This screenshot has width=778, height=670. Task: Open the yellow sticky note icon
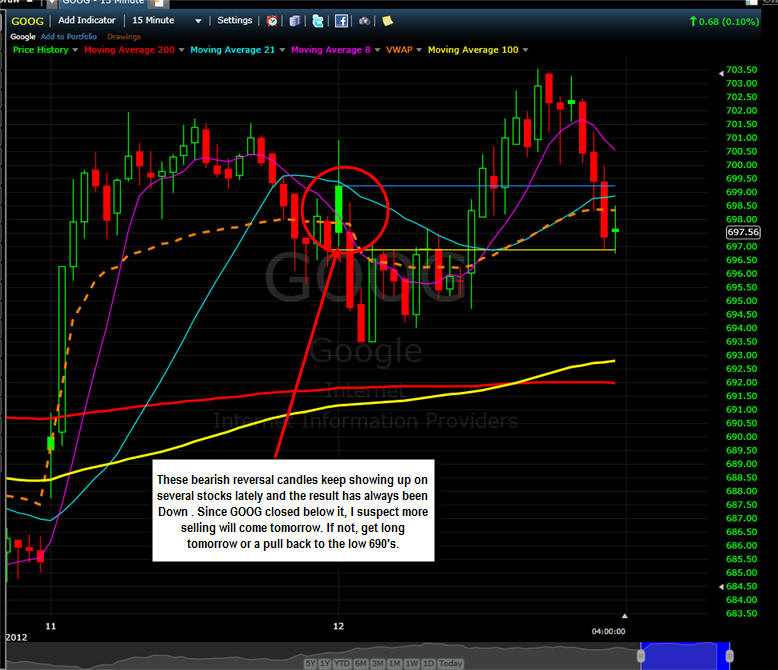[x=388, y=21]
